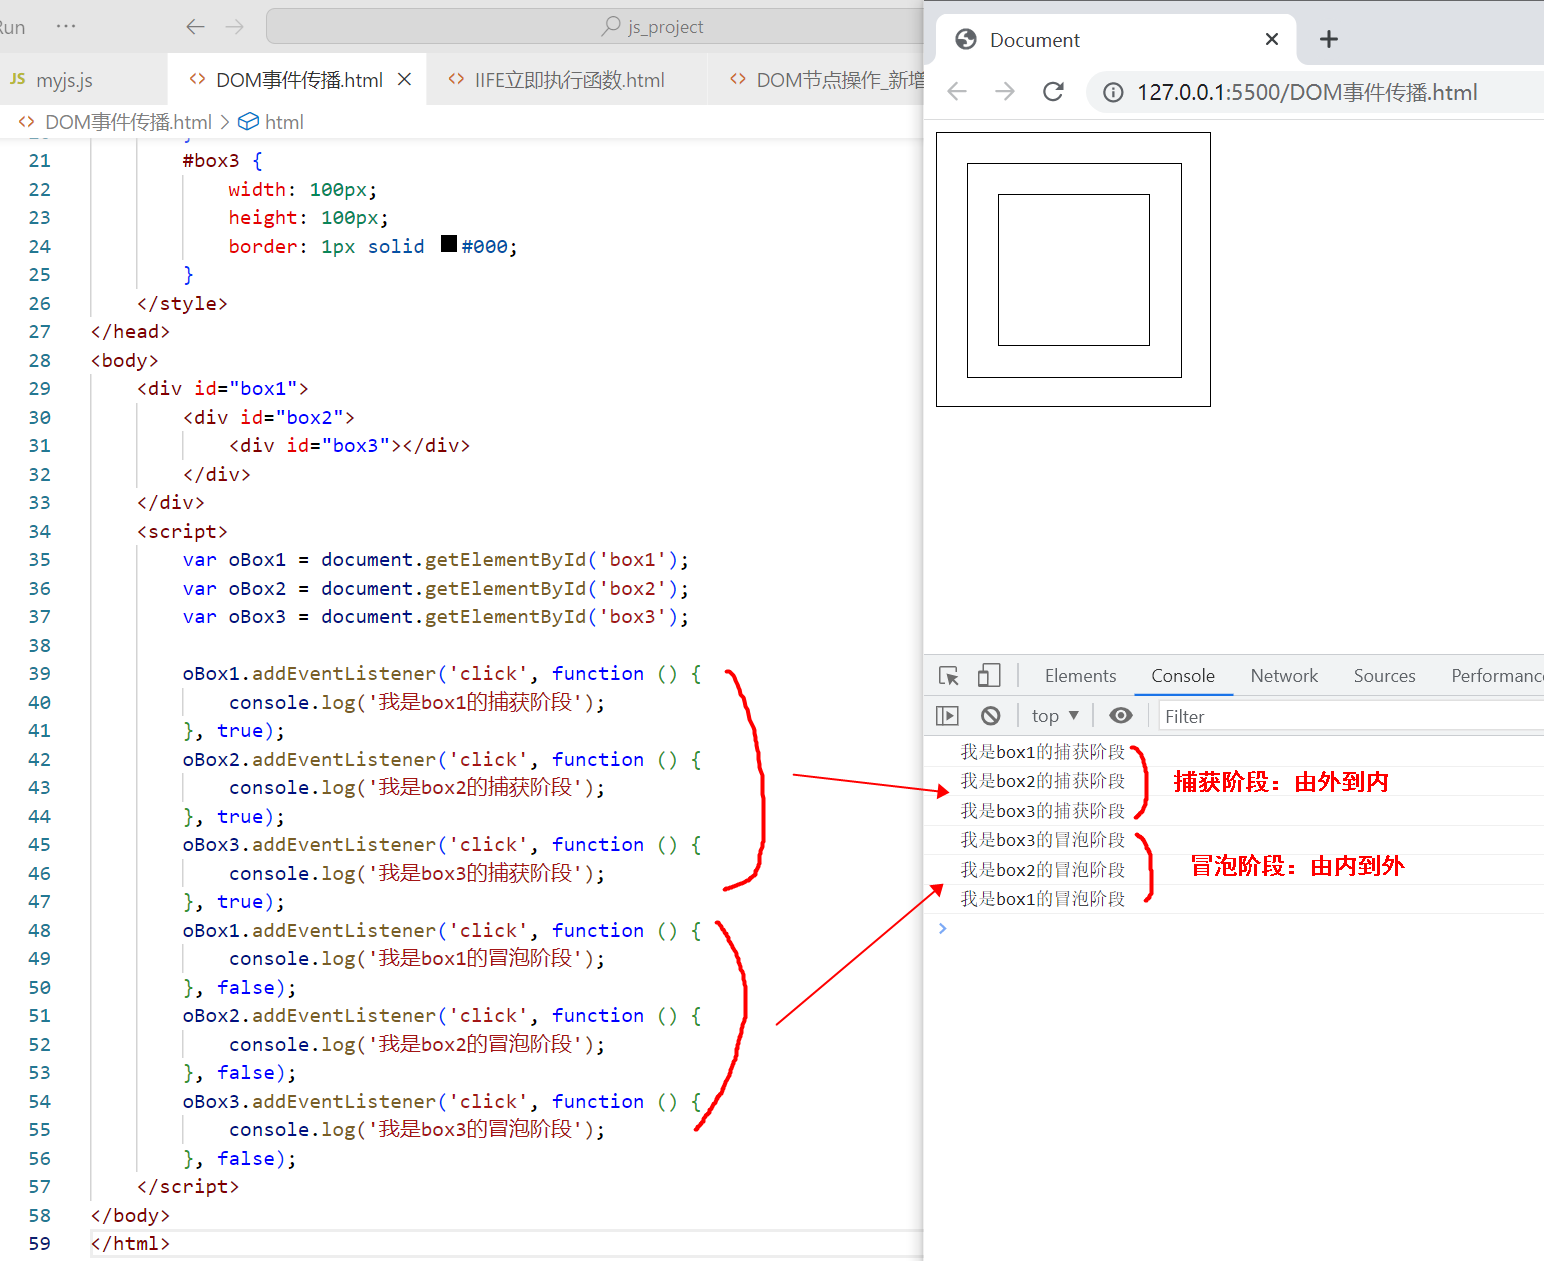The width and height of the screenshot is (1544, 1261).
Task: Reload the browser page
Action: 1053,92
